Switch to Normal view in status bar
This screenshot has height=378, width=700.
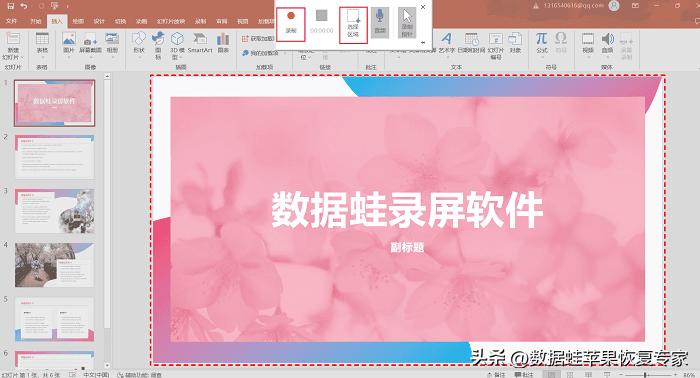pos(552,374)
